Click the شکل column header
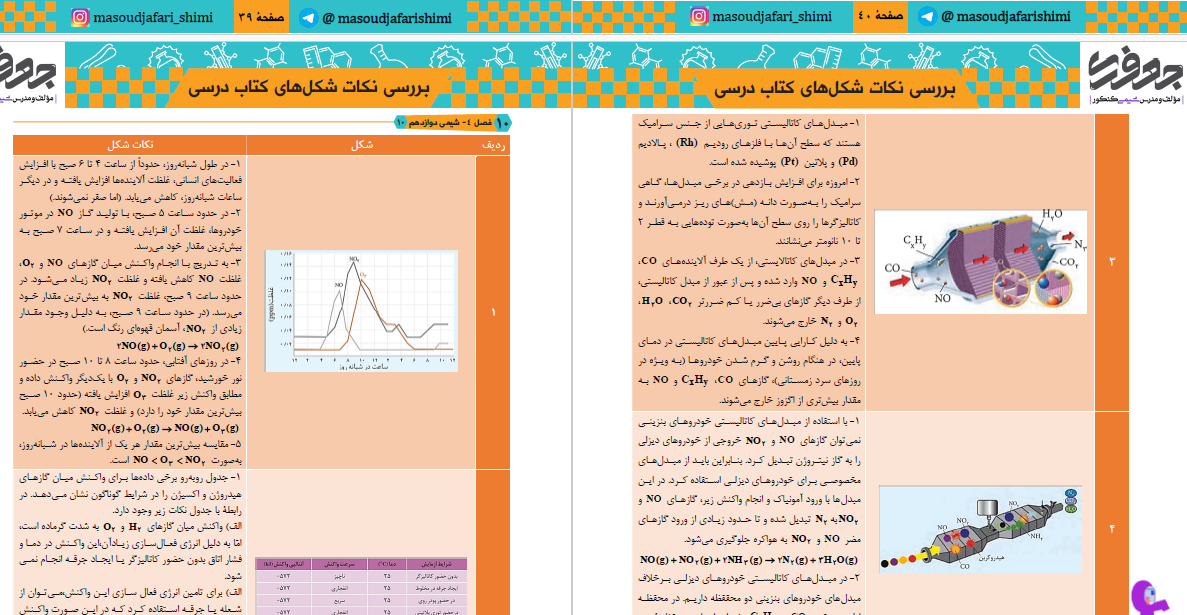This screenshot has width=1187, height=615. (x=362, y=145)
